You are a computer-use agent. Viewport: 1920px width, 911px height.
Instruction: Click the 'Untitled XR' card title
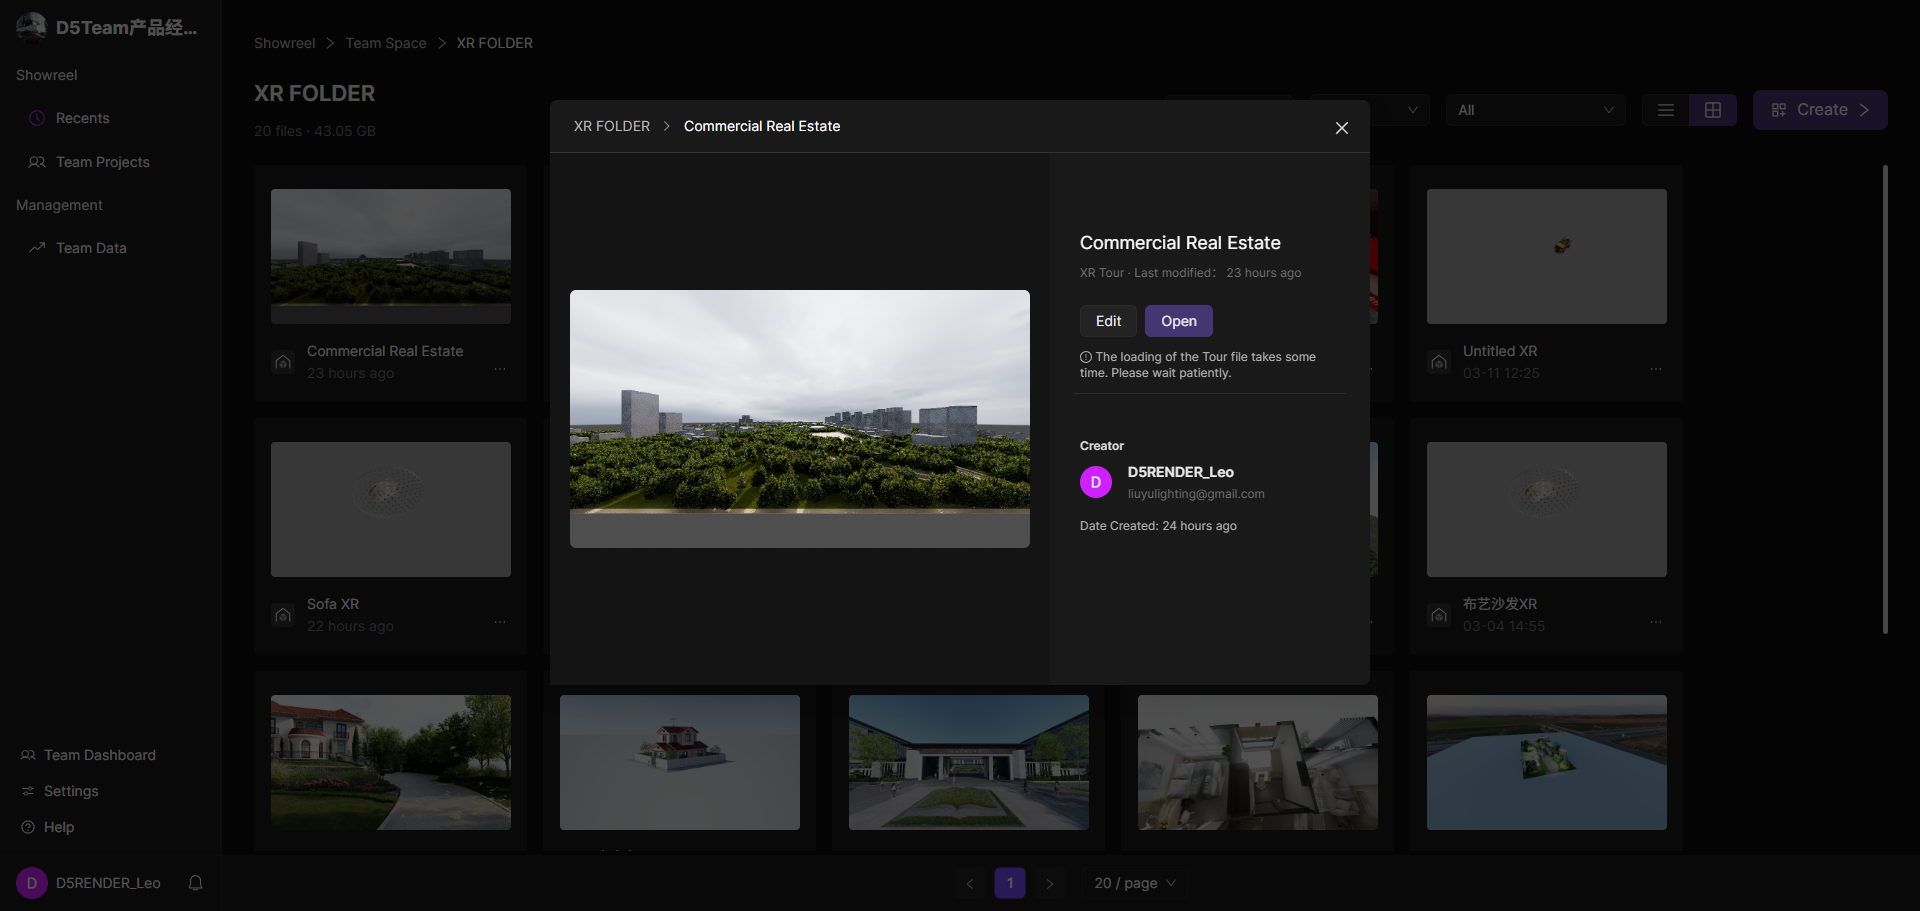click(1500, 351)
